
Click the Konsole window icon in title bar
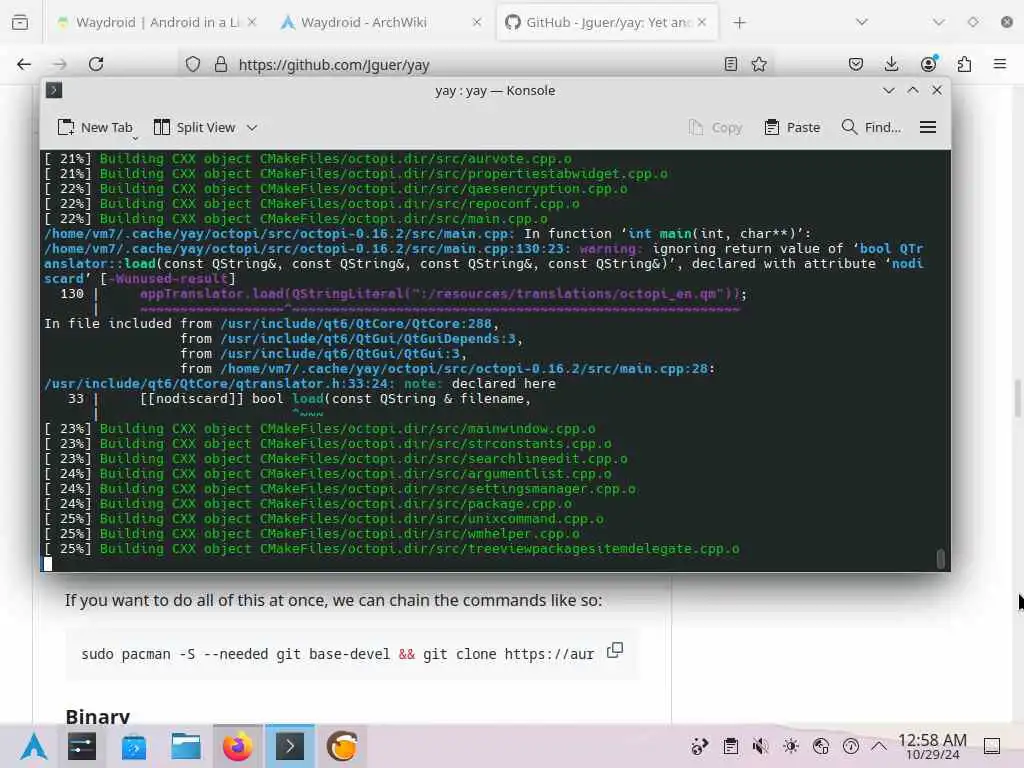[54, 90]
